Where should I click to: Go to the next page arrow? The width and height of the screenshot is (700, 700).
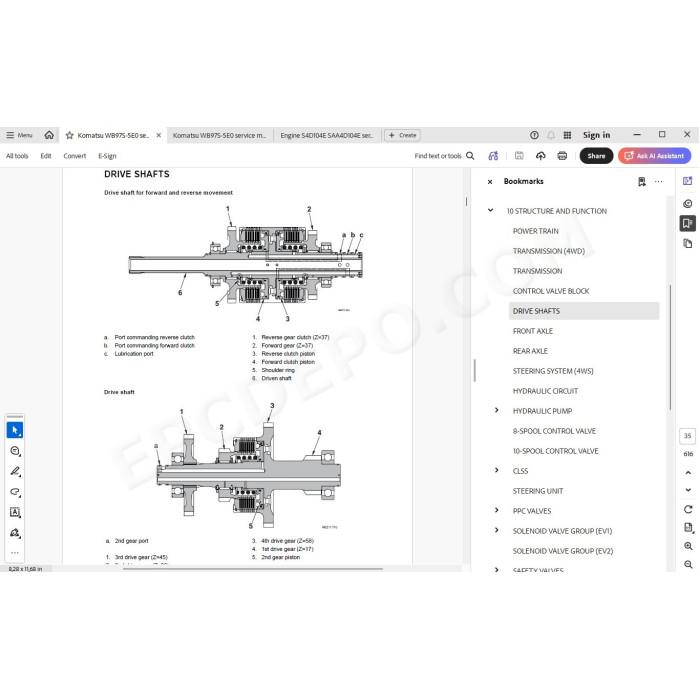[x=688, y=490]
